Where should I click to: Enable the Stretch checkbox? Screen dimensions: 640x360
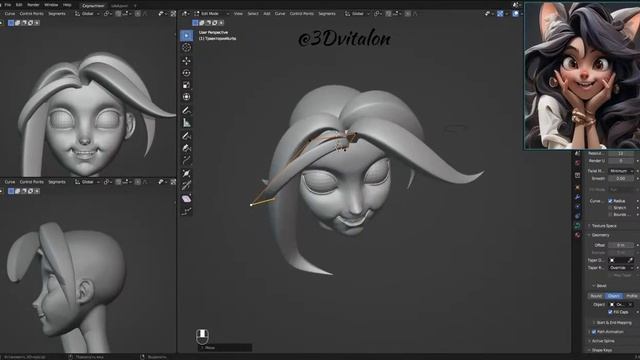[611, 208]
